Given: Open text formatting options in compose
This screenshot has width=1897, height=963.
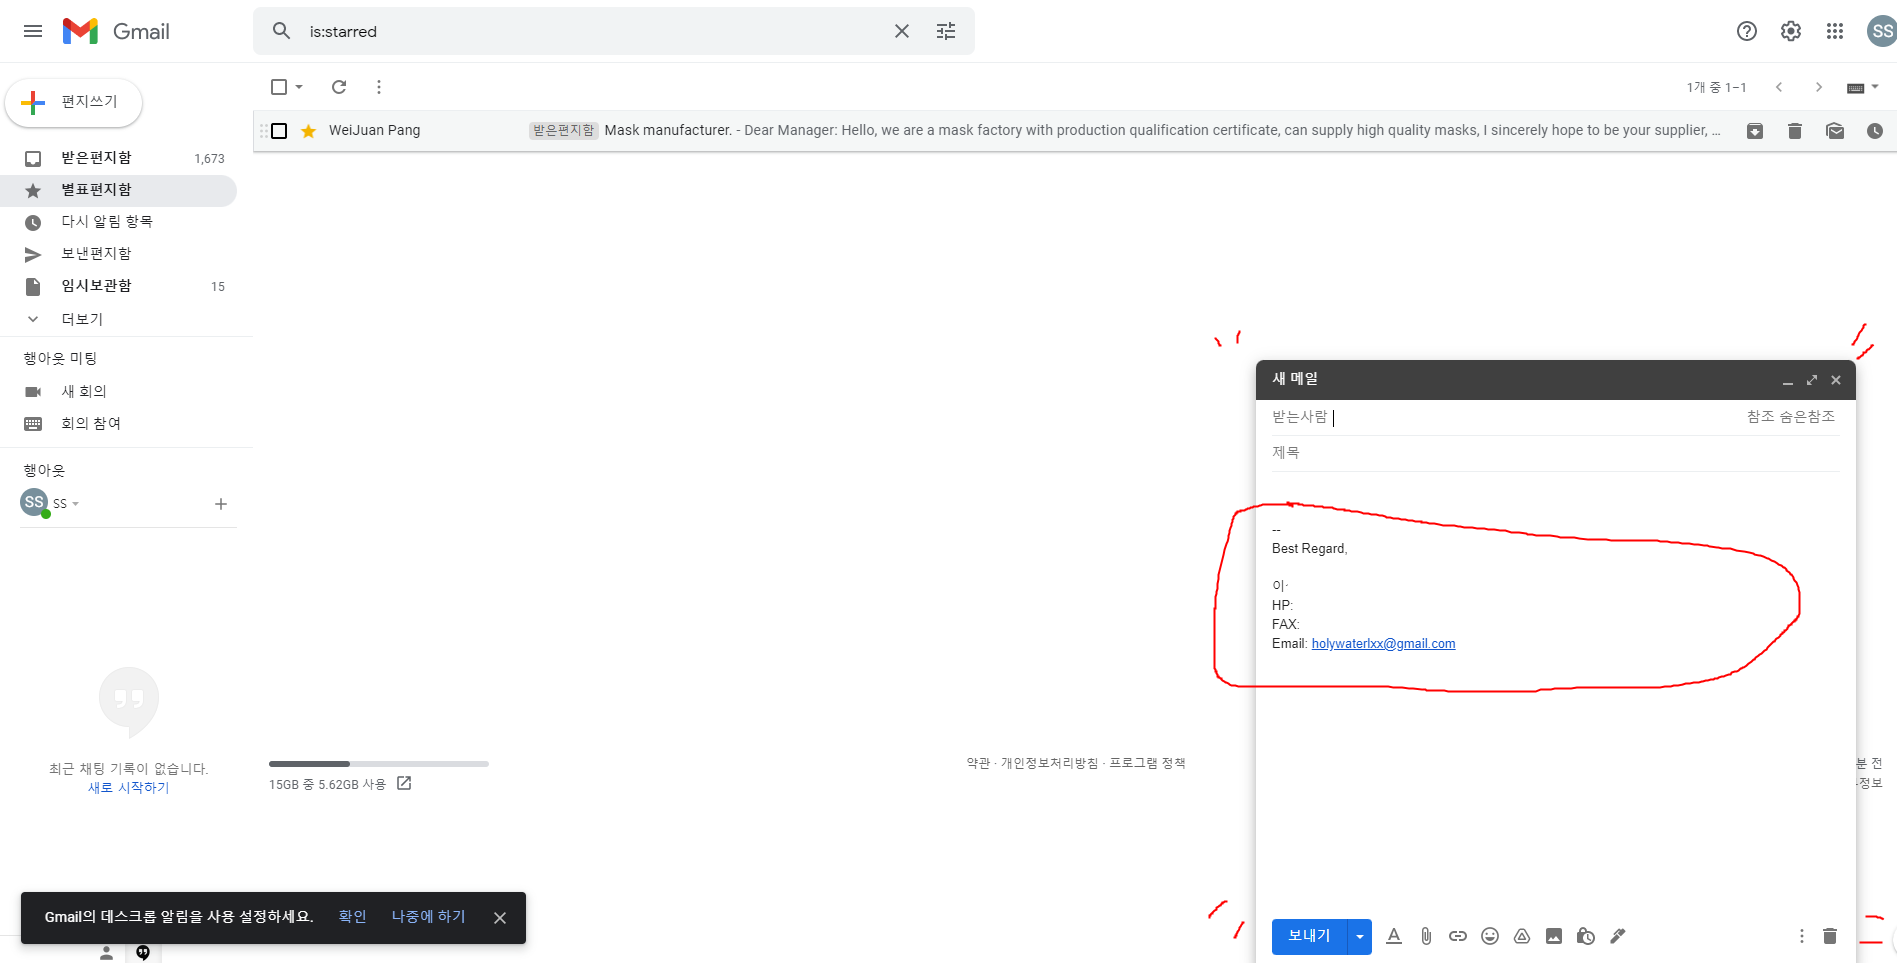Looking at the screenshot, I should pos(1394,936).
